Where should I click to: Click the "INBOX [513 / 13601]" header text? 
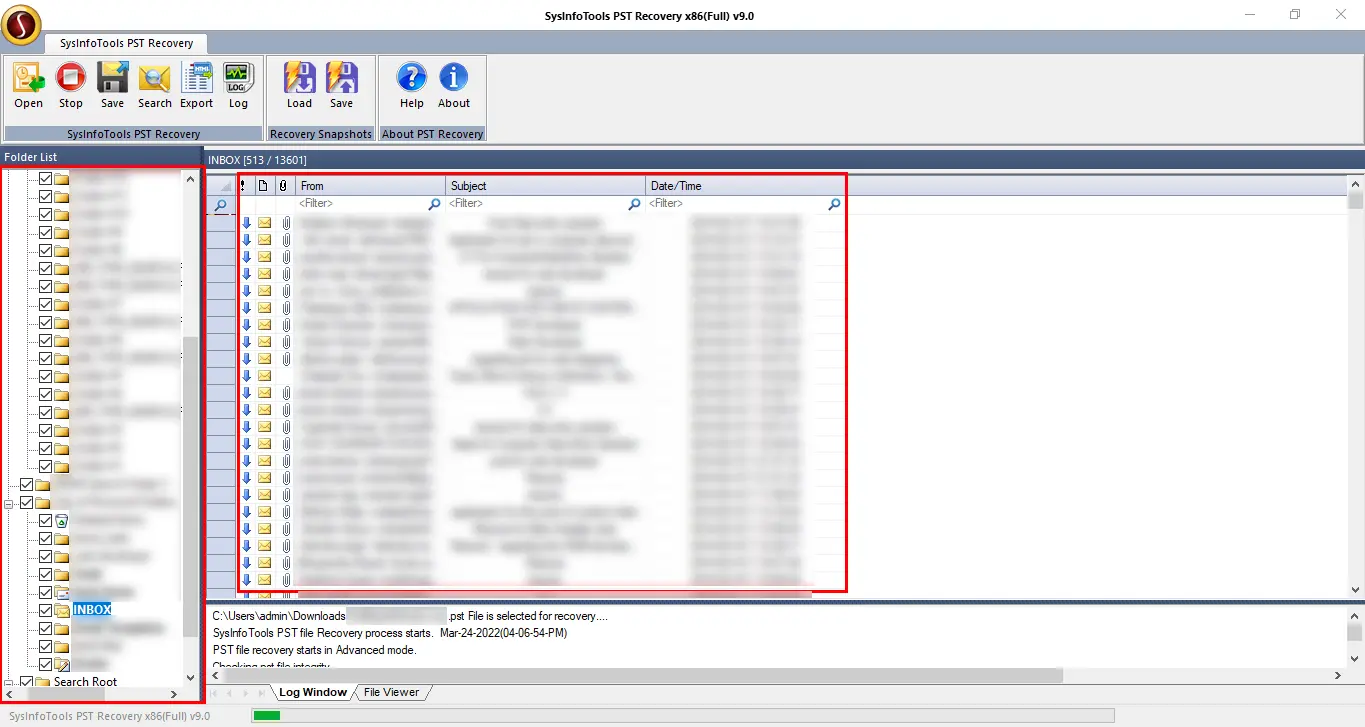(x=257, y=160)
